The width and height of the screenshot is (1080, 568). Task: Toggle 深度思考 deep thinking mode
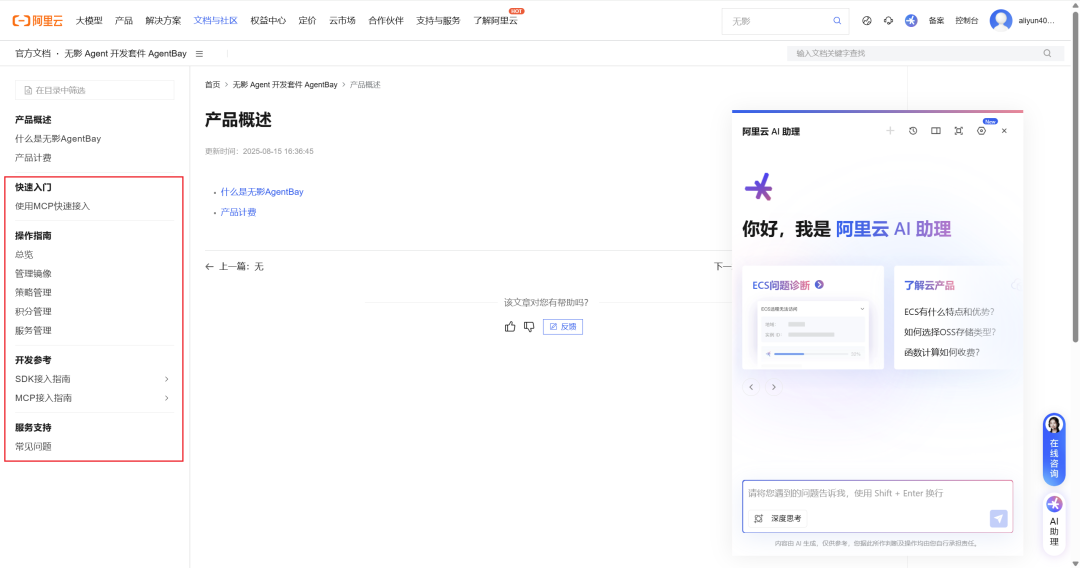(x=779, y=518)
